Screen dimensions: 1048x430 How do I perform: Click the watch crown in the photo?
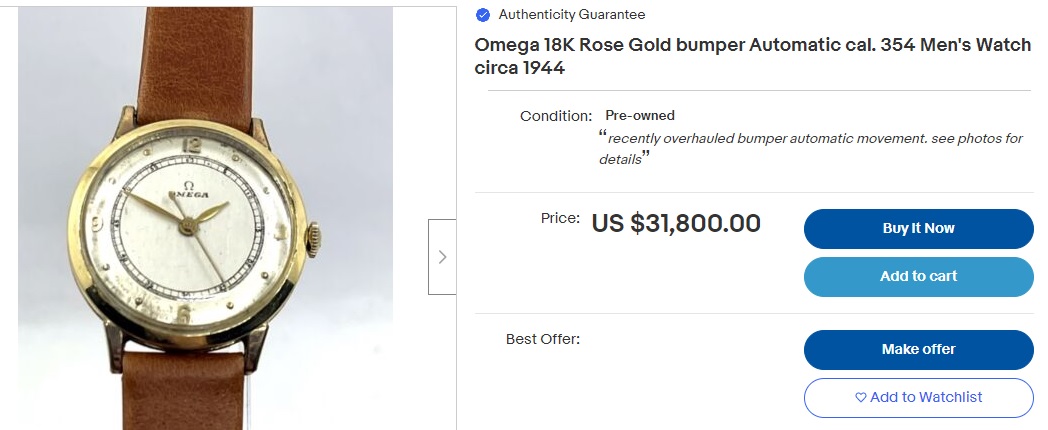pyautogui.click(x=314, y=238)
